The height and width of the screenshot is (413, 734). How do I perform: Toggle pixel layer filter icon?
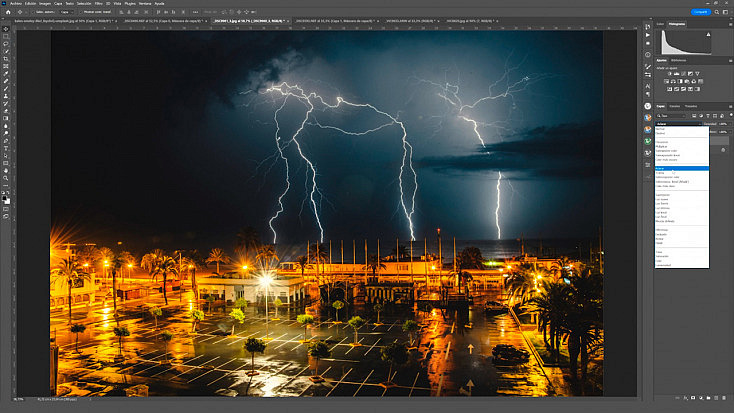point(694,116)
